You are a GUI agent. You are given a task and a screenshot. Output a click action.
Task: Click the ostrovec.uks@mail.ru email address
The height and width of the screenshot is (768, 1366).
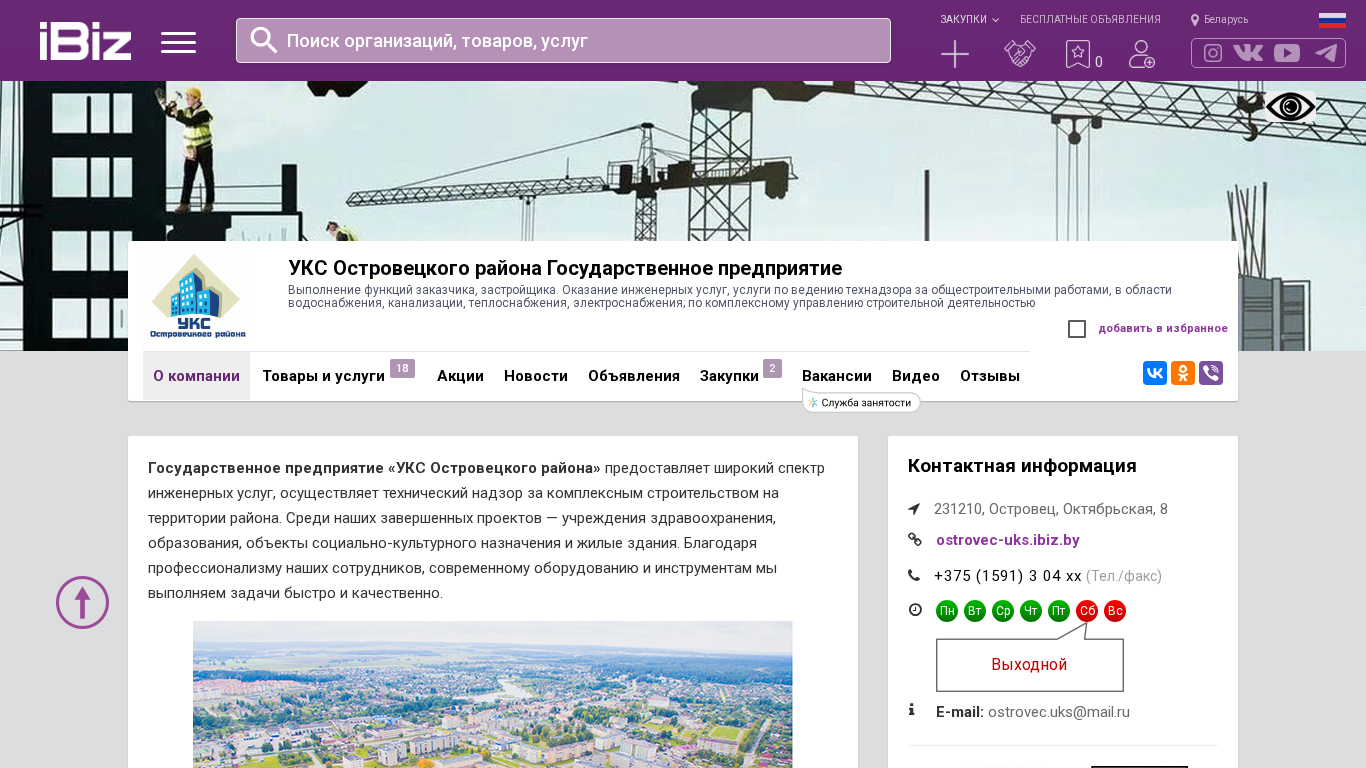(x=1059, y=712)
